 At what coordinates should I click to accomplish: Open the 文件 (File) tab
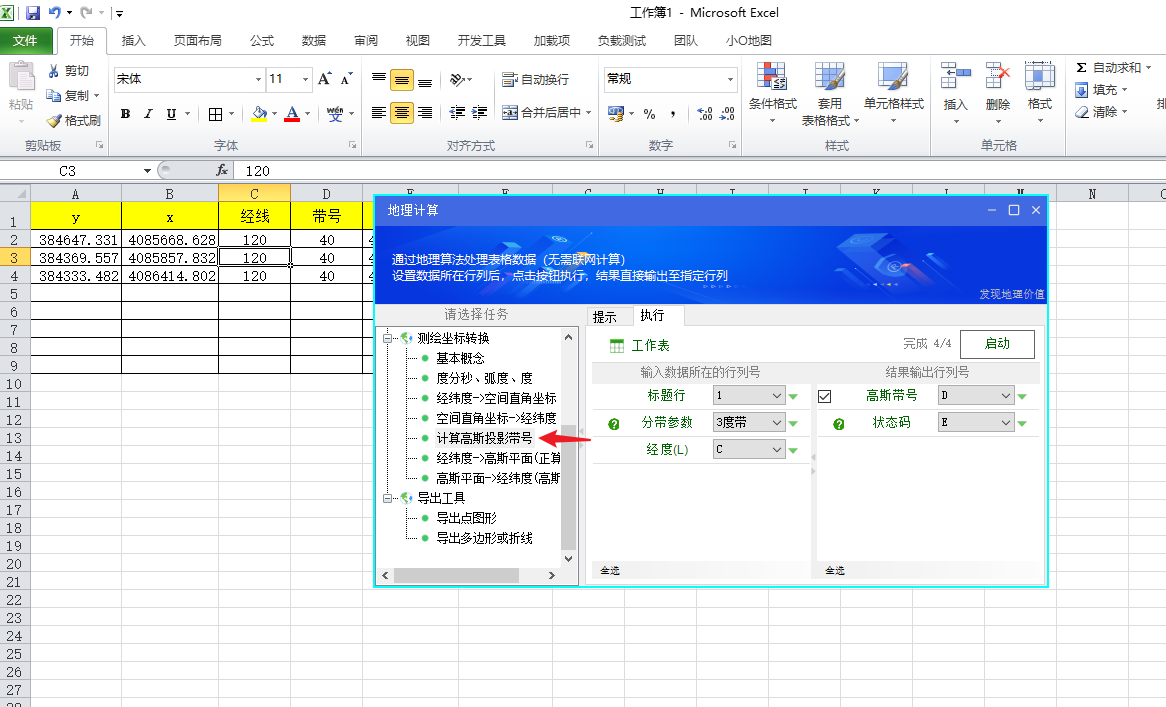pos(25,41)
